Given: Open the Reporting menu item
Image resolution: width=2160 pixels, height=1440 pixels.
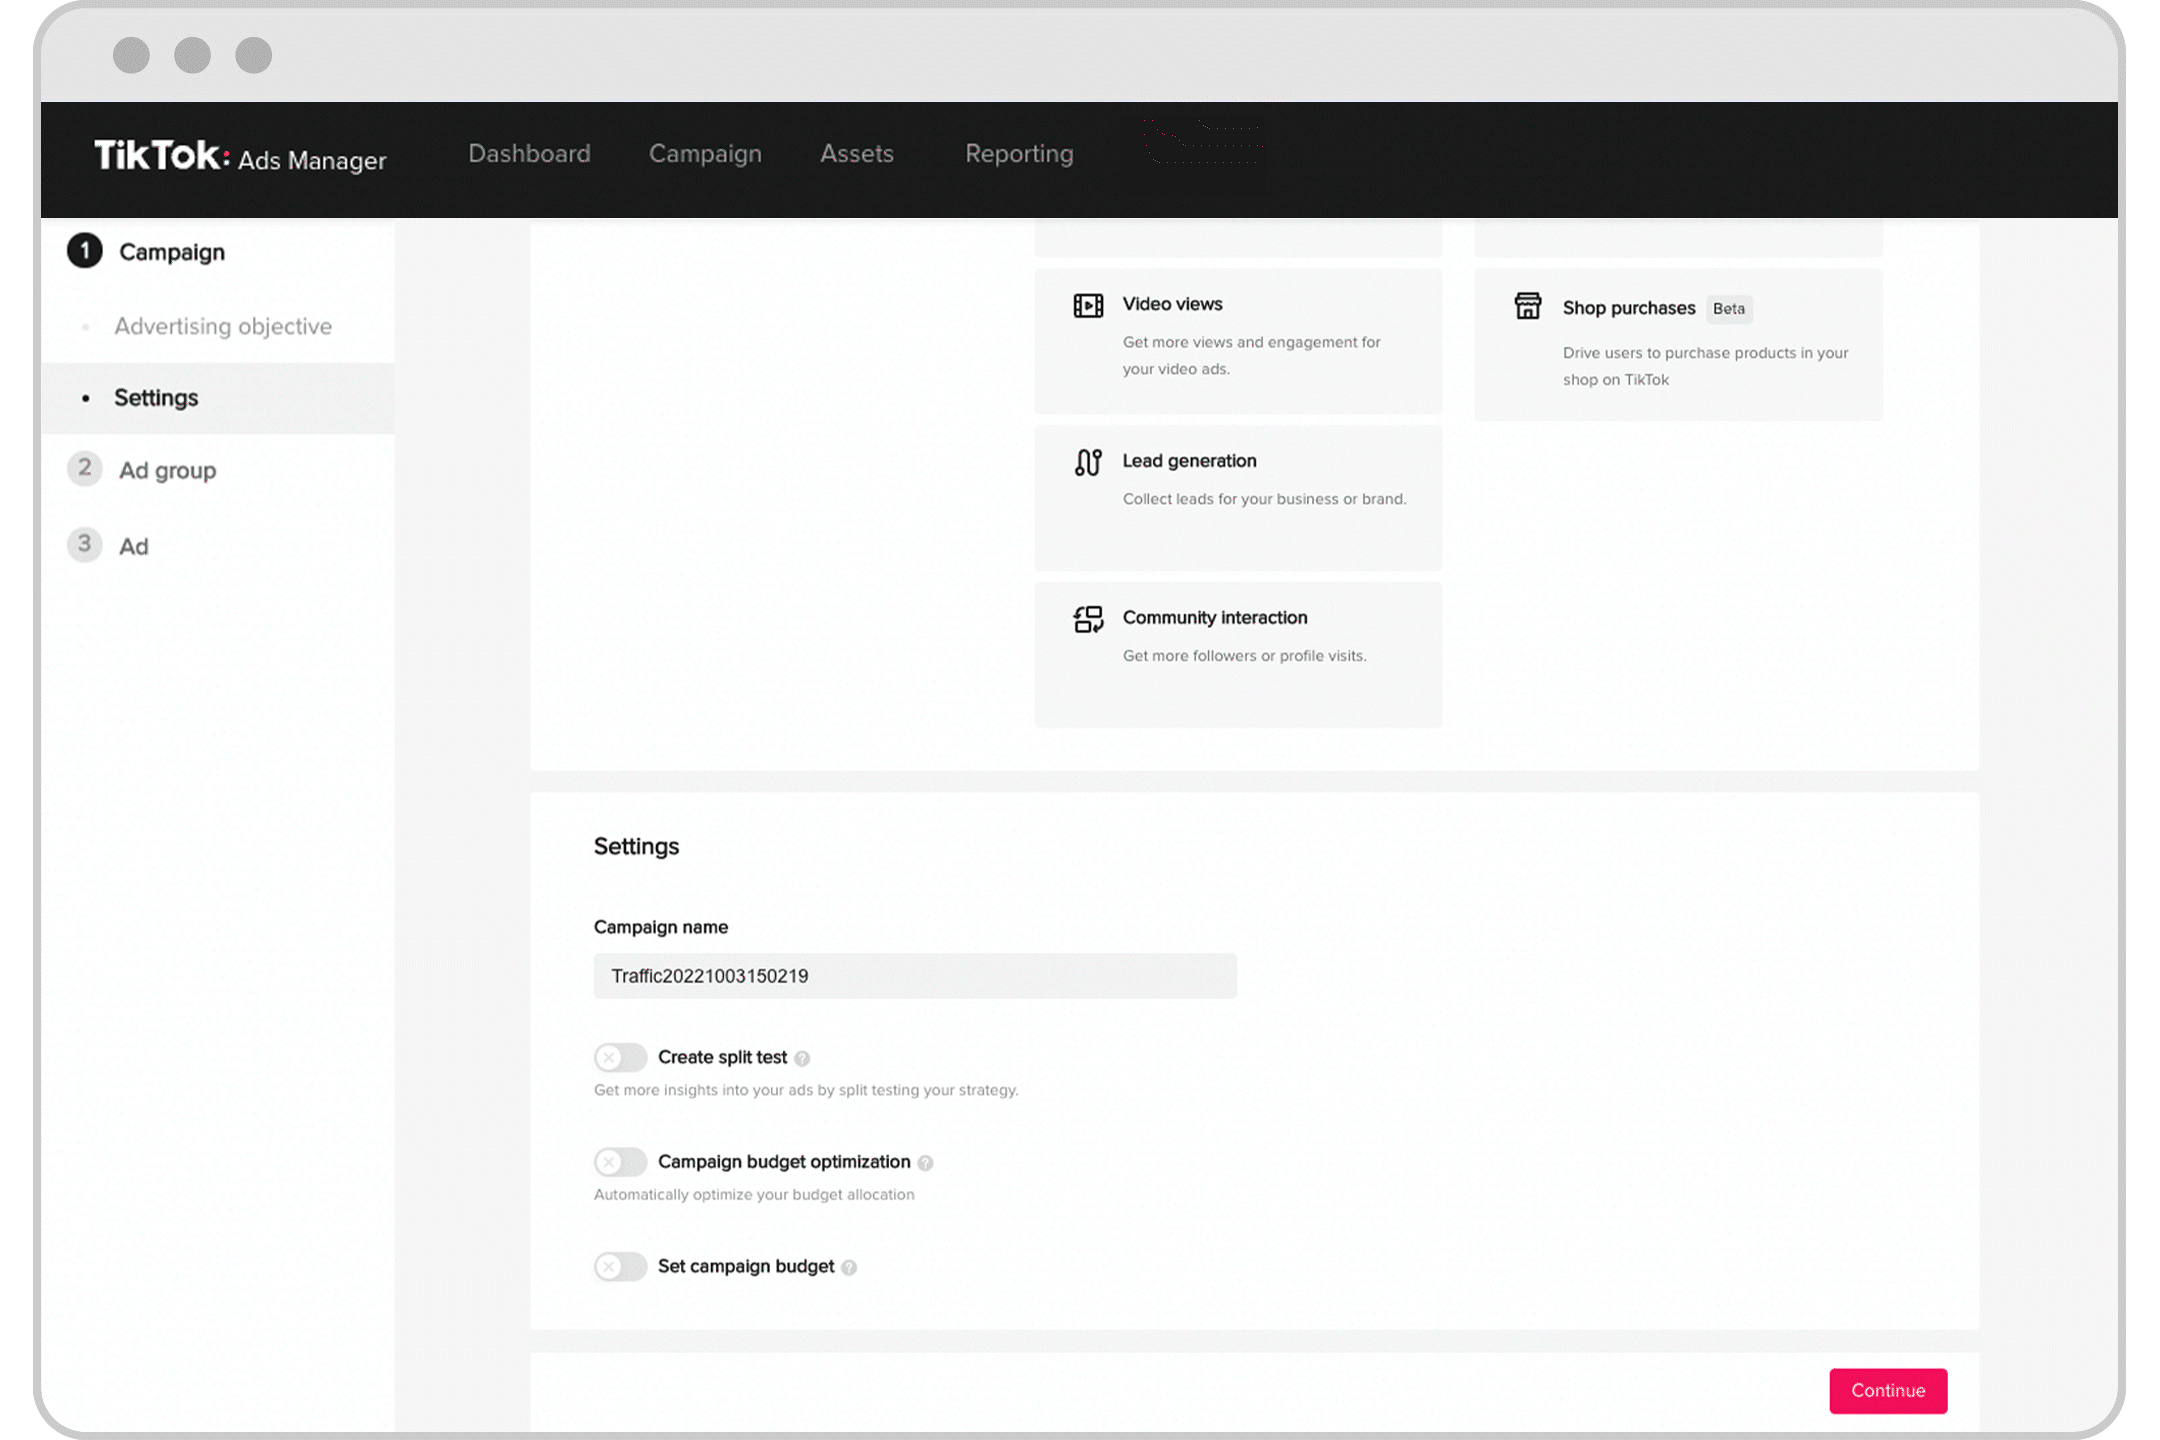Looking at the screenshot, I should [x=1019, y=153].
